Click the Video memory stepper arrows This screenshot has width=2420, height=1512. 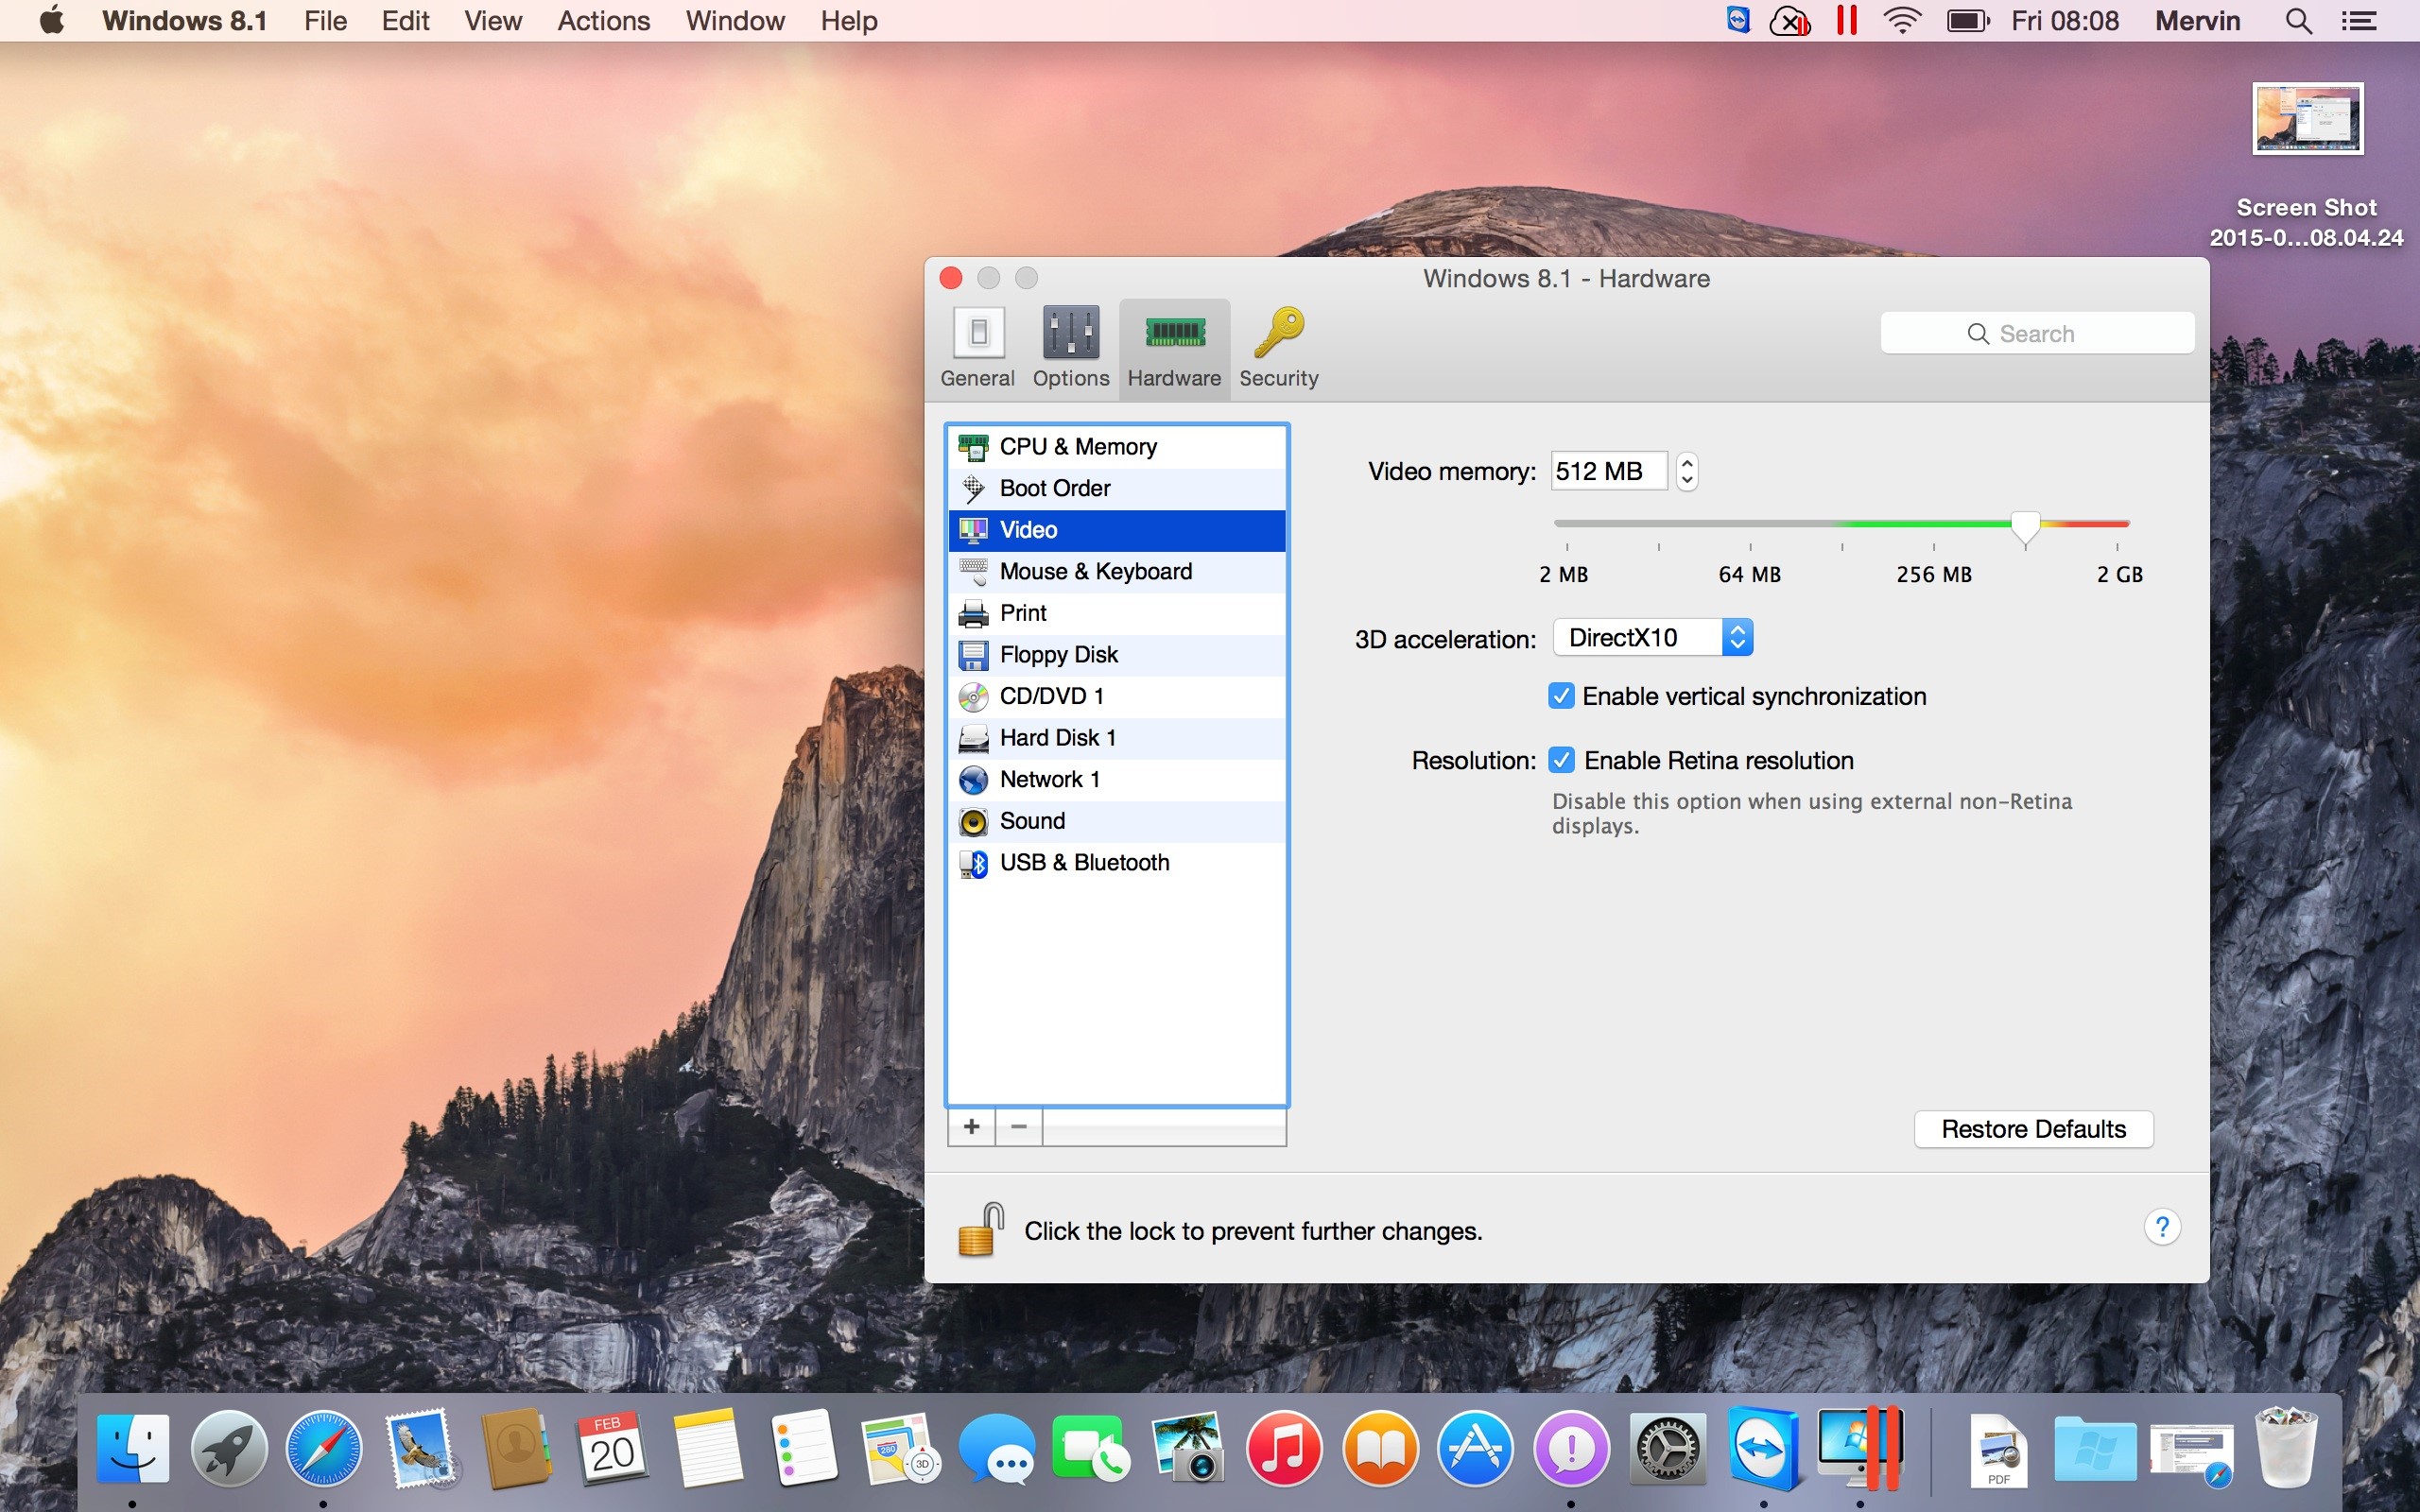click(x=1687, y=471)
